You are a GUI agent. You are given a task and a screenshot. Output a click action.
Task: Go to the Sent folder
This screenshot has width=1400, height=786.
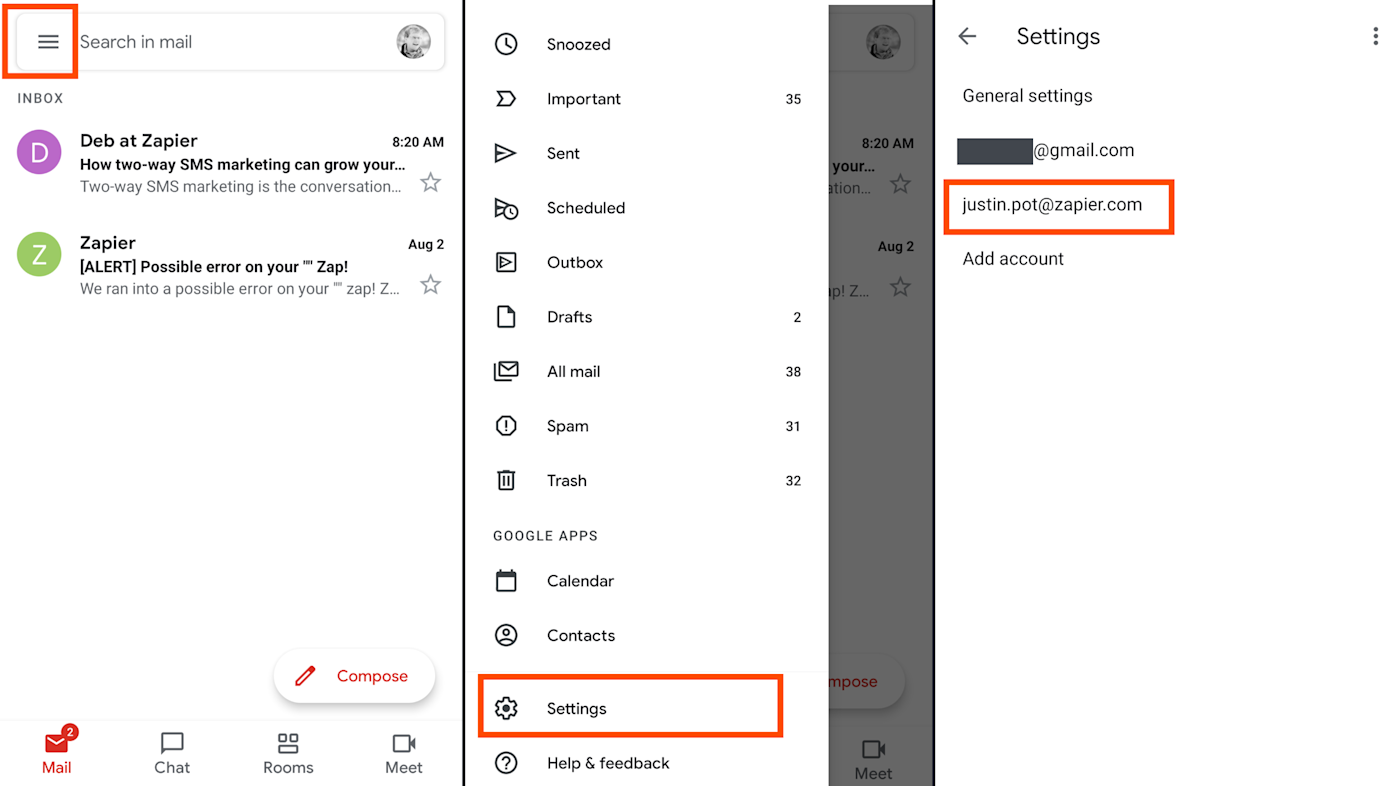[x=647, y=153]
